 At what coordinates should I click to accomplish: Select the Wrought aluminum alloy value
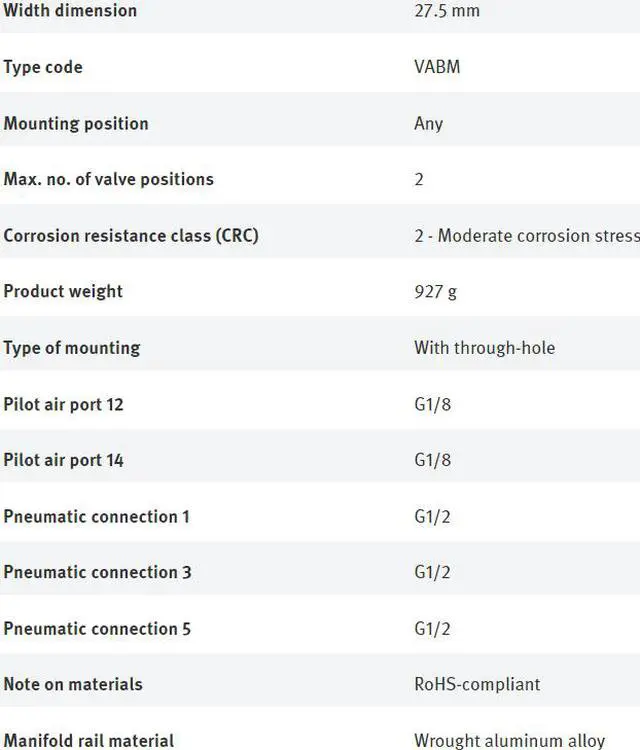pos(510,741)
